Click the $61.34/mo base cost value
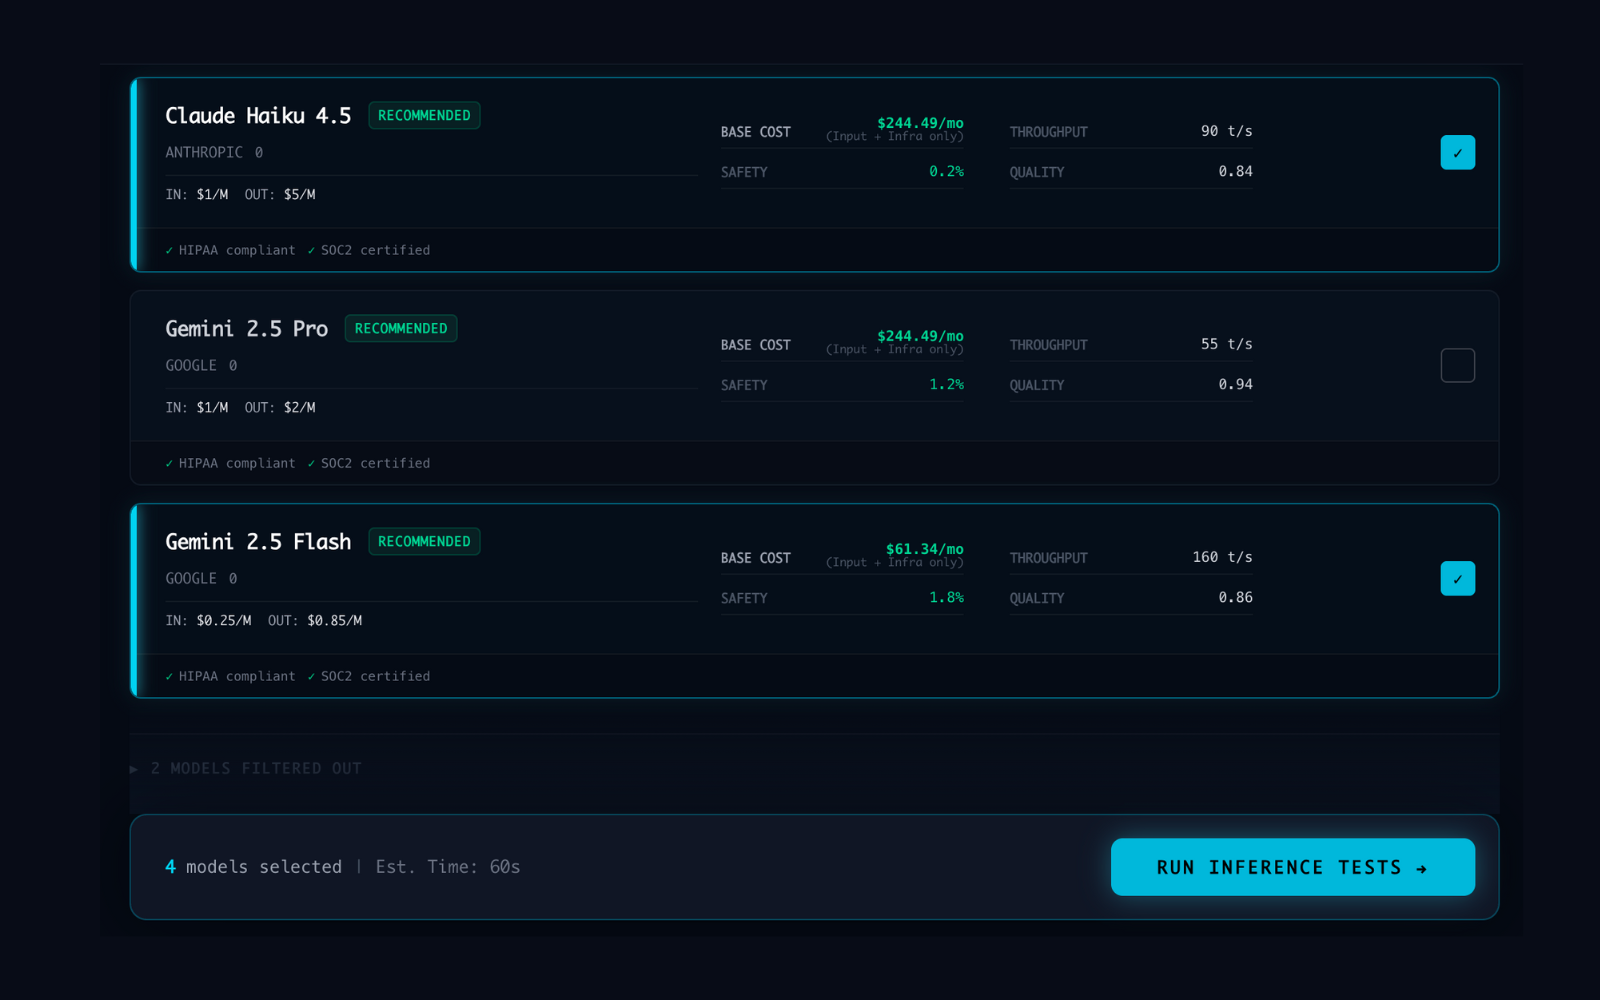Viewport: 1600px width, 1000px height. pyautogui.click(x=924, y=549)
